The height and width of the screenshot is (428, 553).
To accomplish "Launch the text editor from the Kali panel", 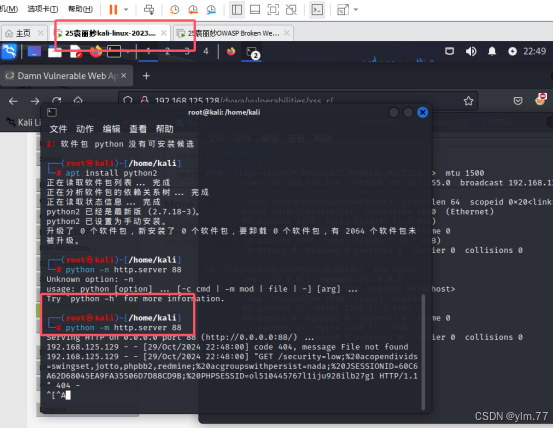I will coord(76,51).
